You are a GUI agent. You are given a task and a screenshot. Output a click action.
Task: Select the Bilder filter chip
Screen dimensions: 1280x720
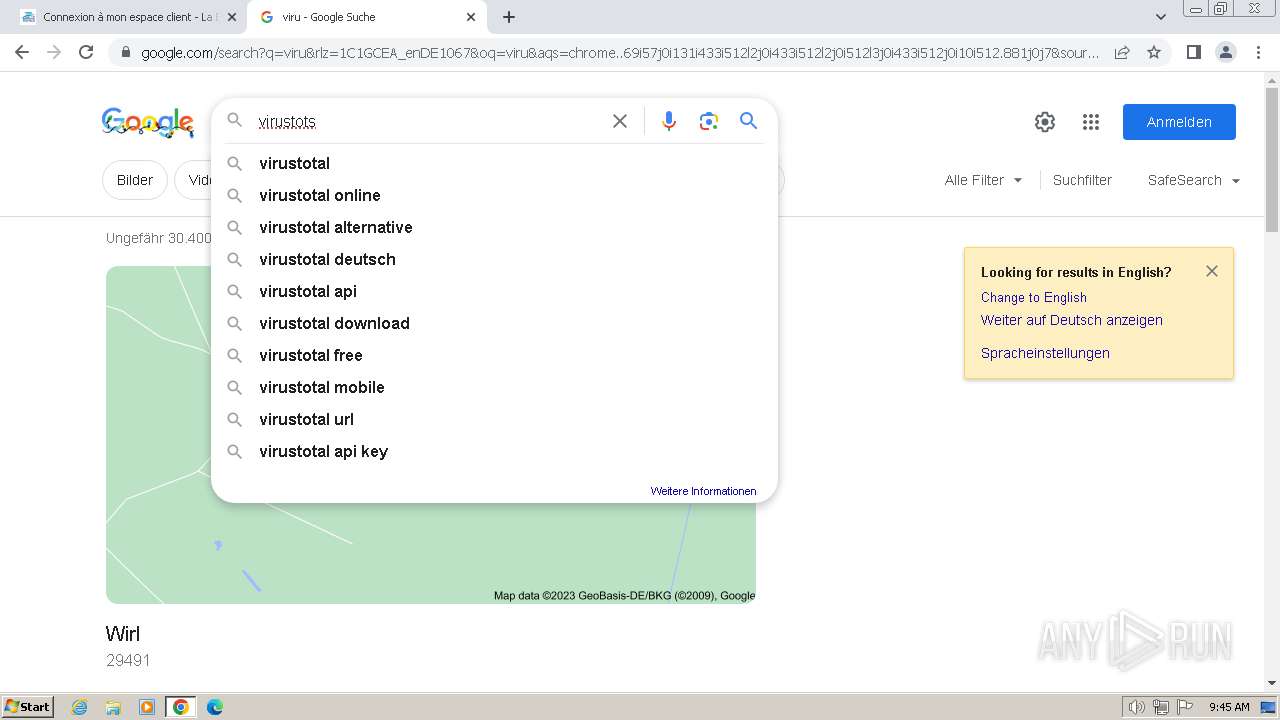[135, 180]
